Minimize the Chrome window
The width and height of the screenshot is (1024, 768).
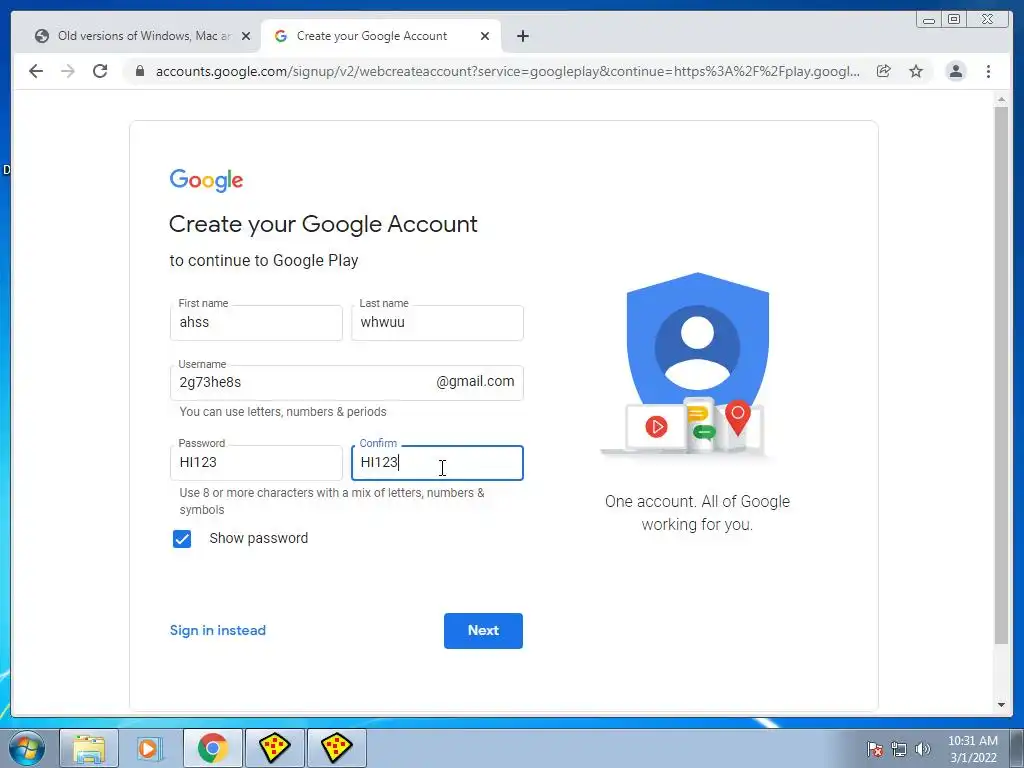point(929,20)
